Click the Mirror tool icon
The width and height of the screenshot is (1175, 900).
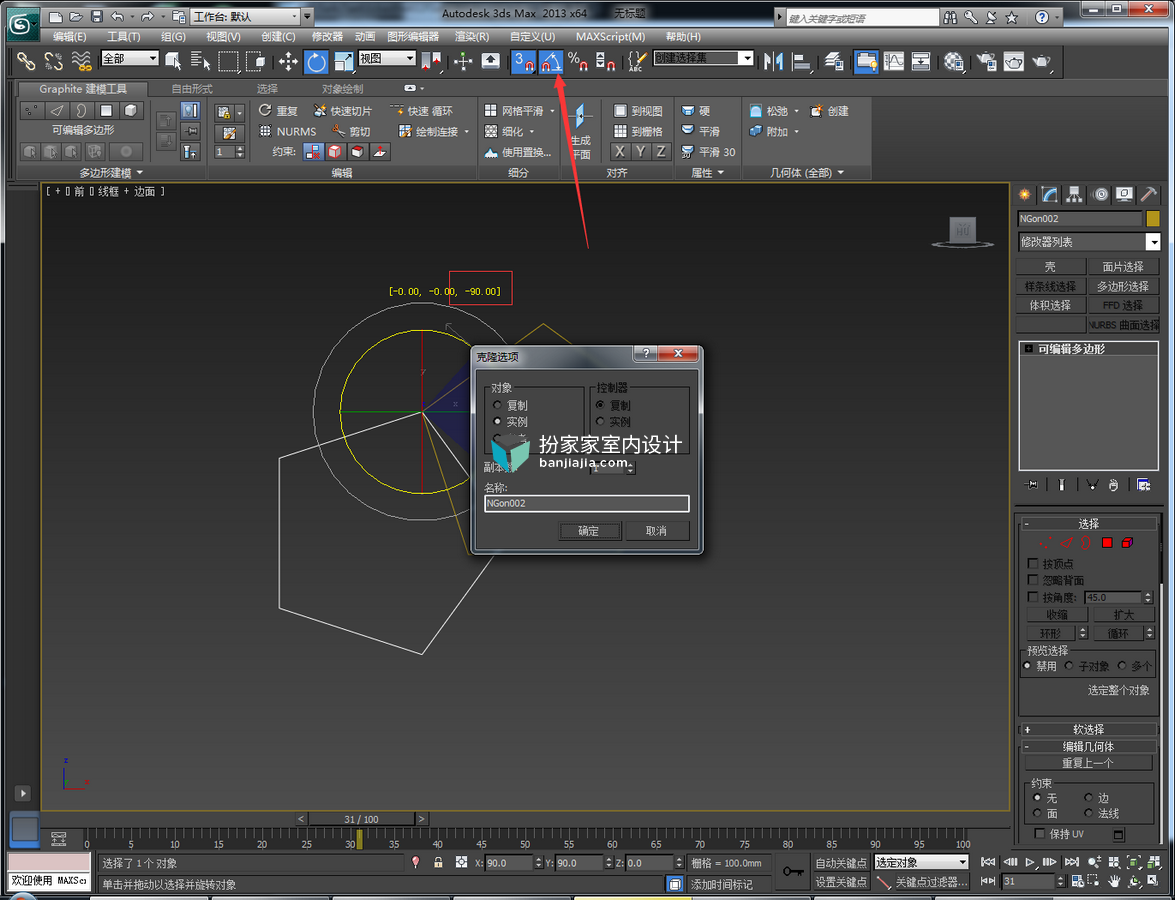point(773,61)
